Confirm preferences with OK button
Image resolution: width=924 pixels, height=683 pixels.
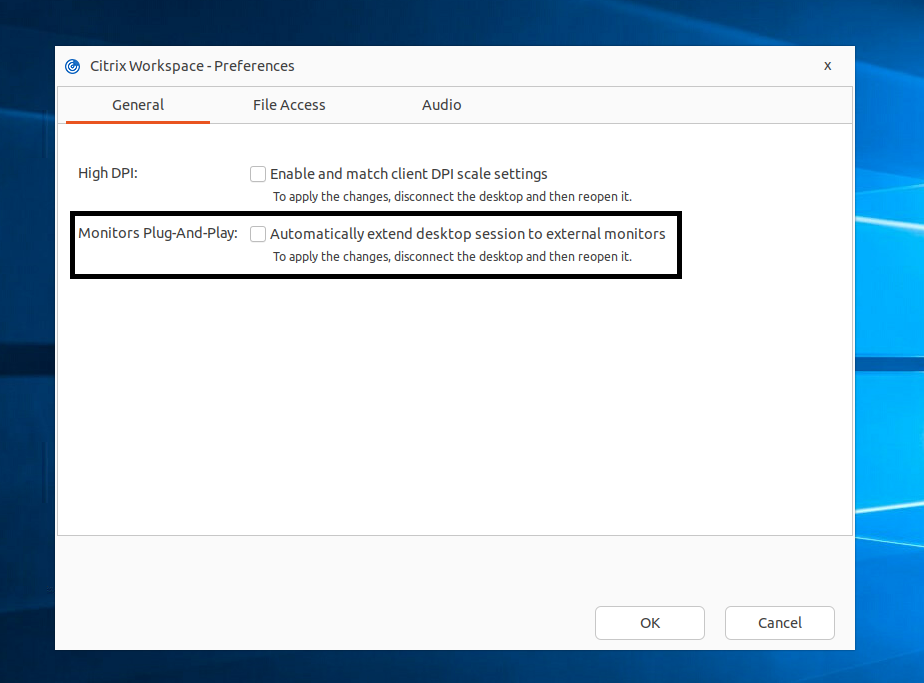click(649, 623)
